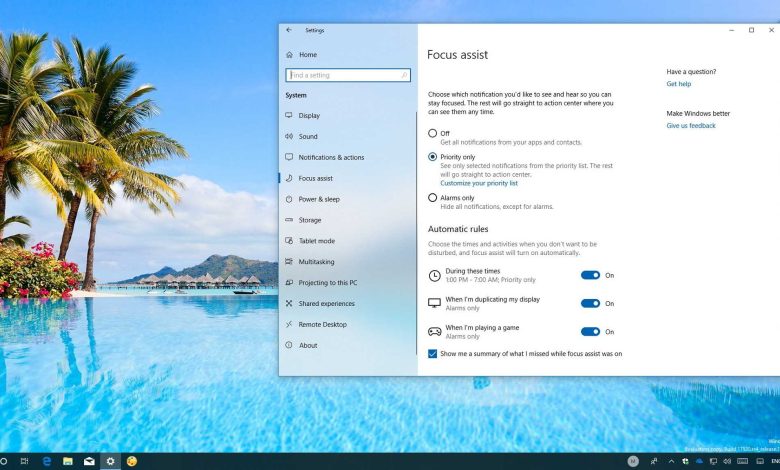Select Notifications & actions in sidebar

tap(331, 157)
